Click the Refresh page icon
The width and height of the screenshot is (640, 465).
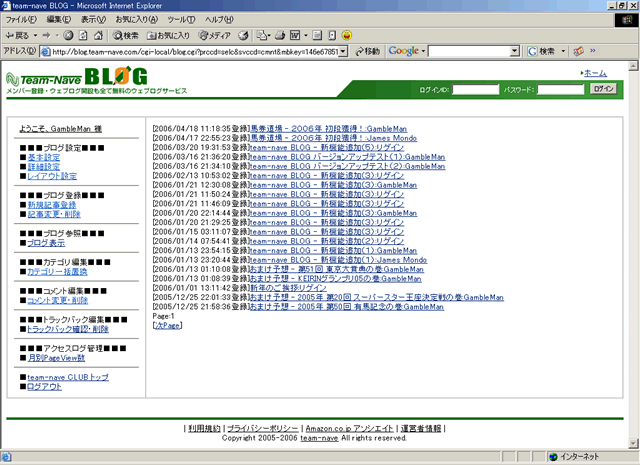point(82,35)
